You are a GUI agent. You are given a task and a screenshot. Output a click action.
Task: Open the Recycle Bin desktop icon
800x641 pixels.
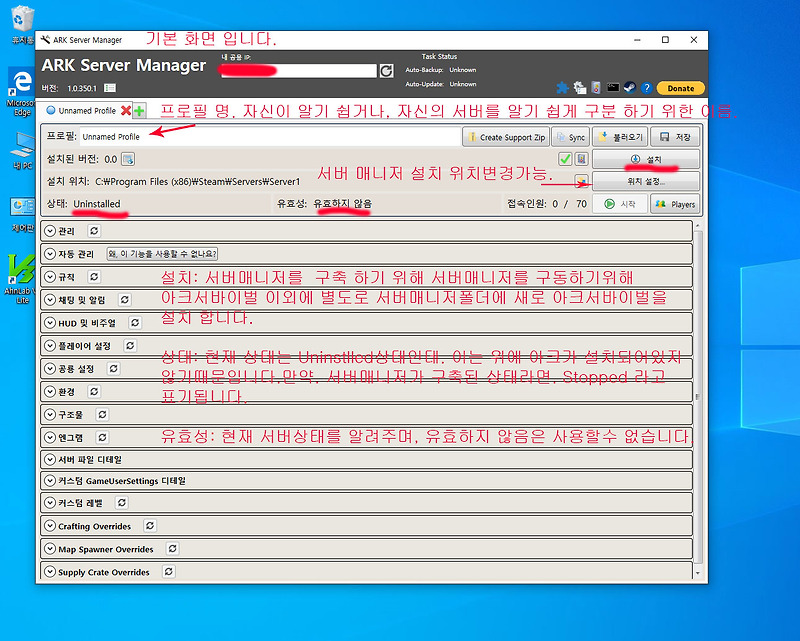coord(22,24)
